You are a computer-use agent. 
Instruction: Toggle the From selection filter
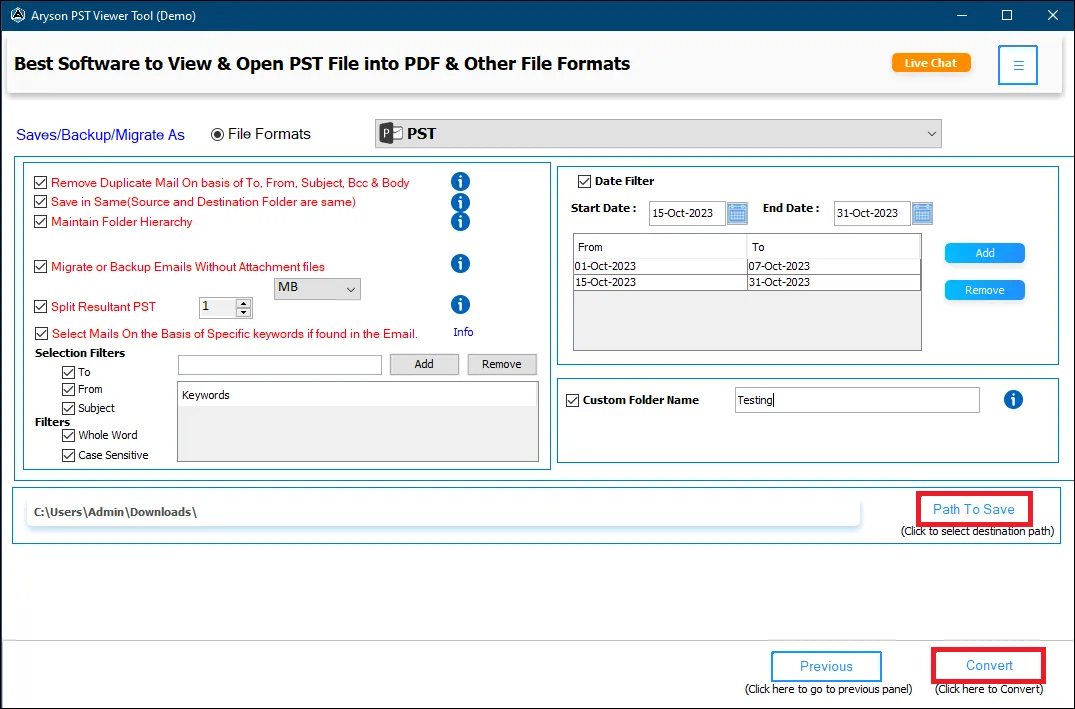coord(68,389)
